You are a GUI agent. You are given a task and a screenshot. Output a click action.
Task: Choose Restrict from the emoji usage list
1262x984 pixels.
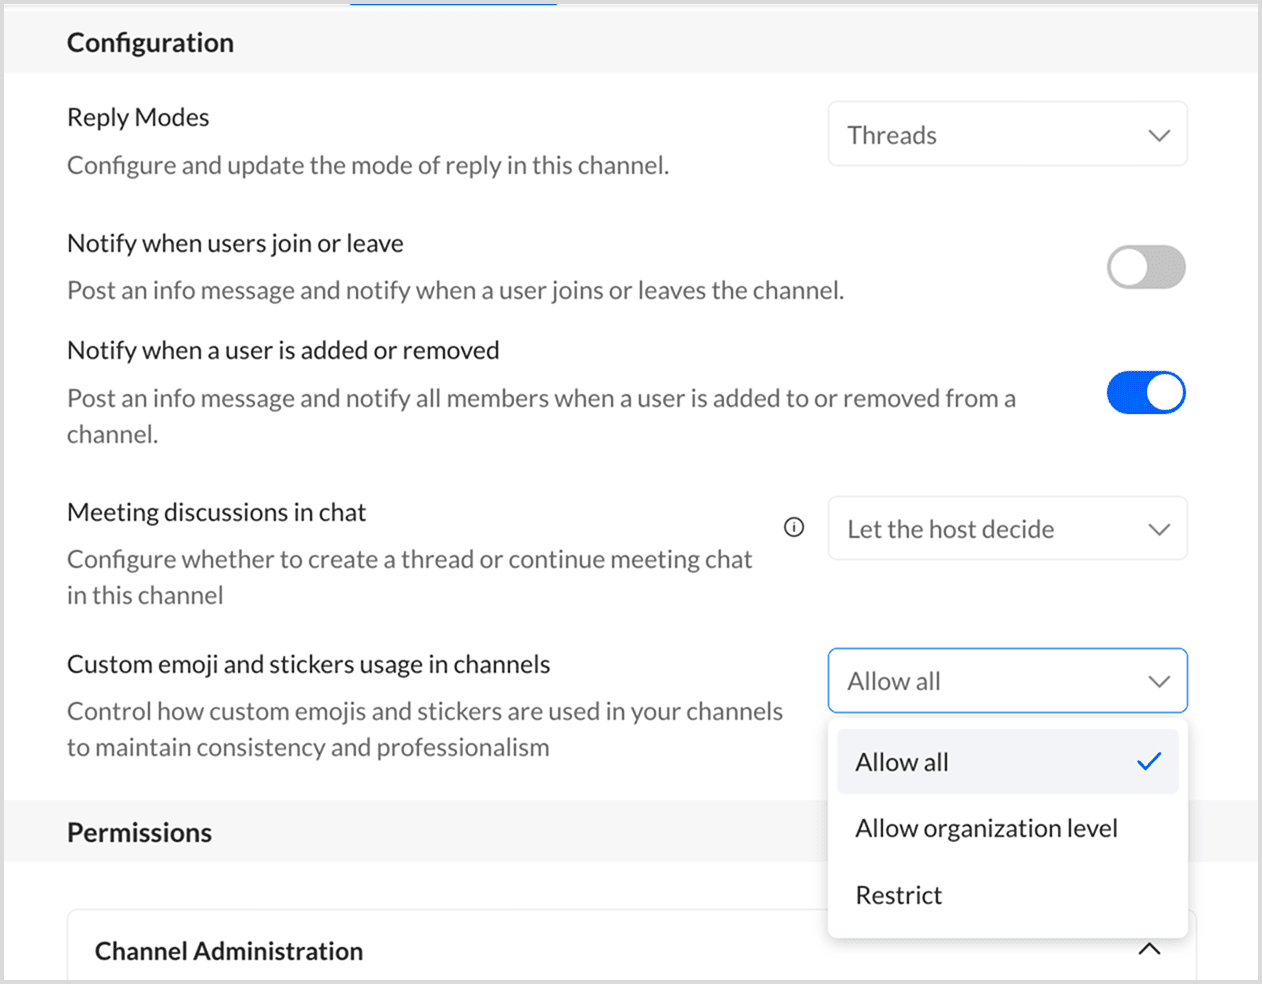click(x=899, y=896)
